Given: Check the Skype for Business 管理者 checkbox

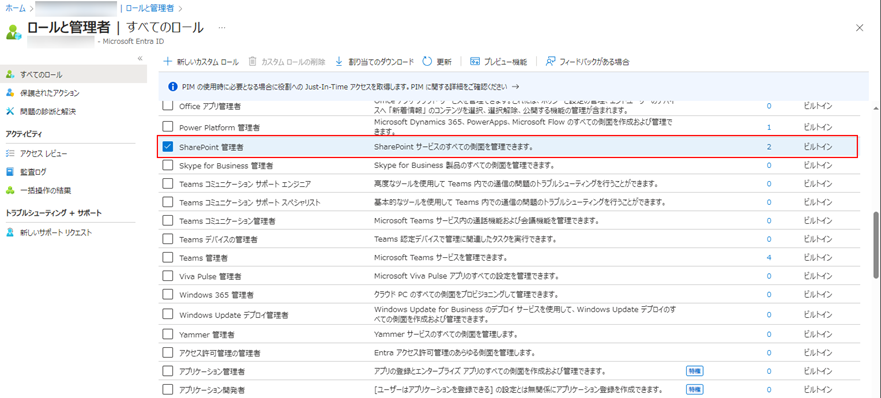Looking at the screenshot, I should [167, 166].
